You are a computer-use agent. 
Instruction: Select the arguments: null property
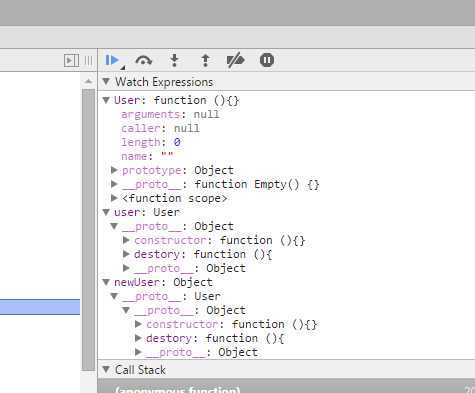tap(170, 114)
